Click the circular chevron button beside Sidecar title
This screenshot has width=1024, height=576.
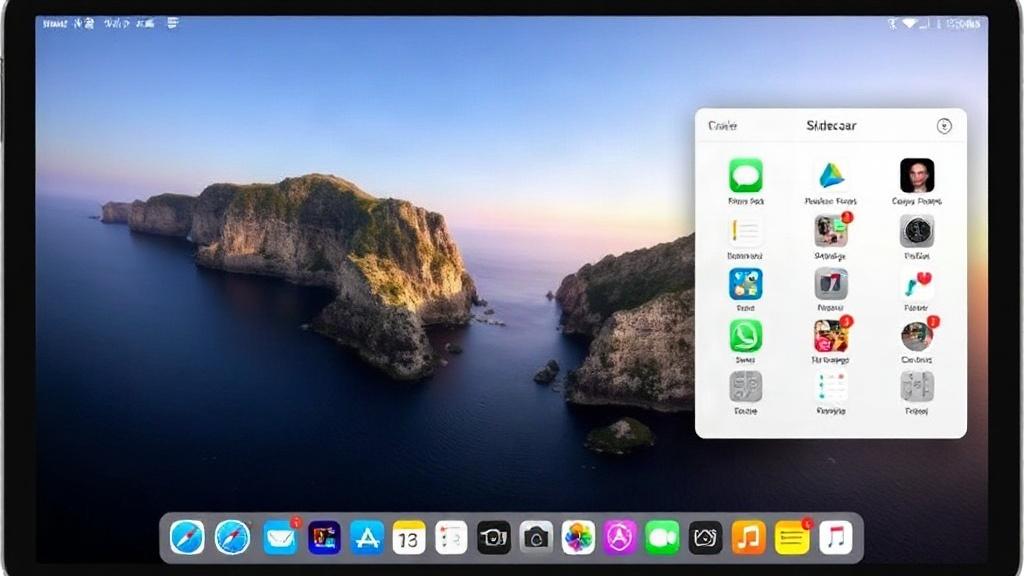click(944, 126)
